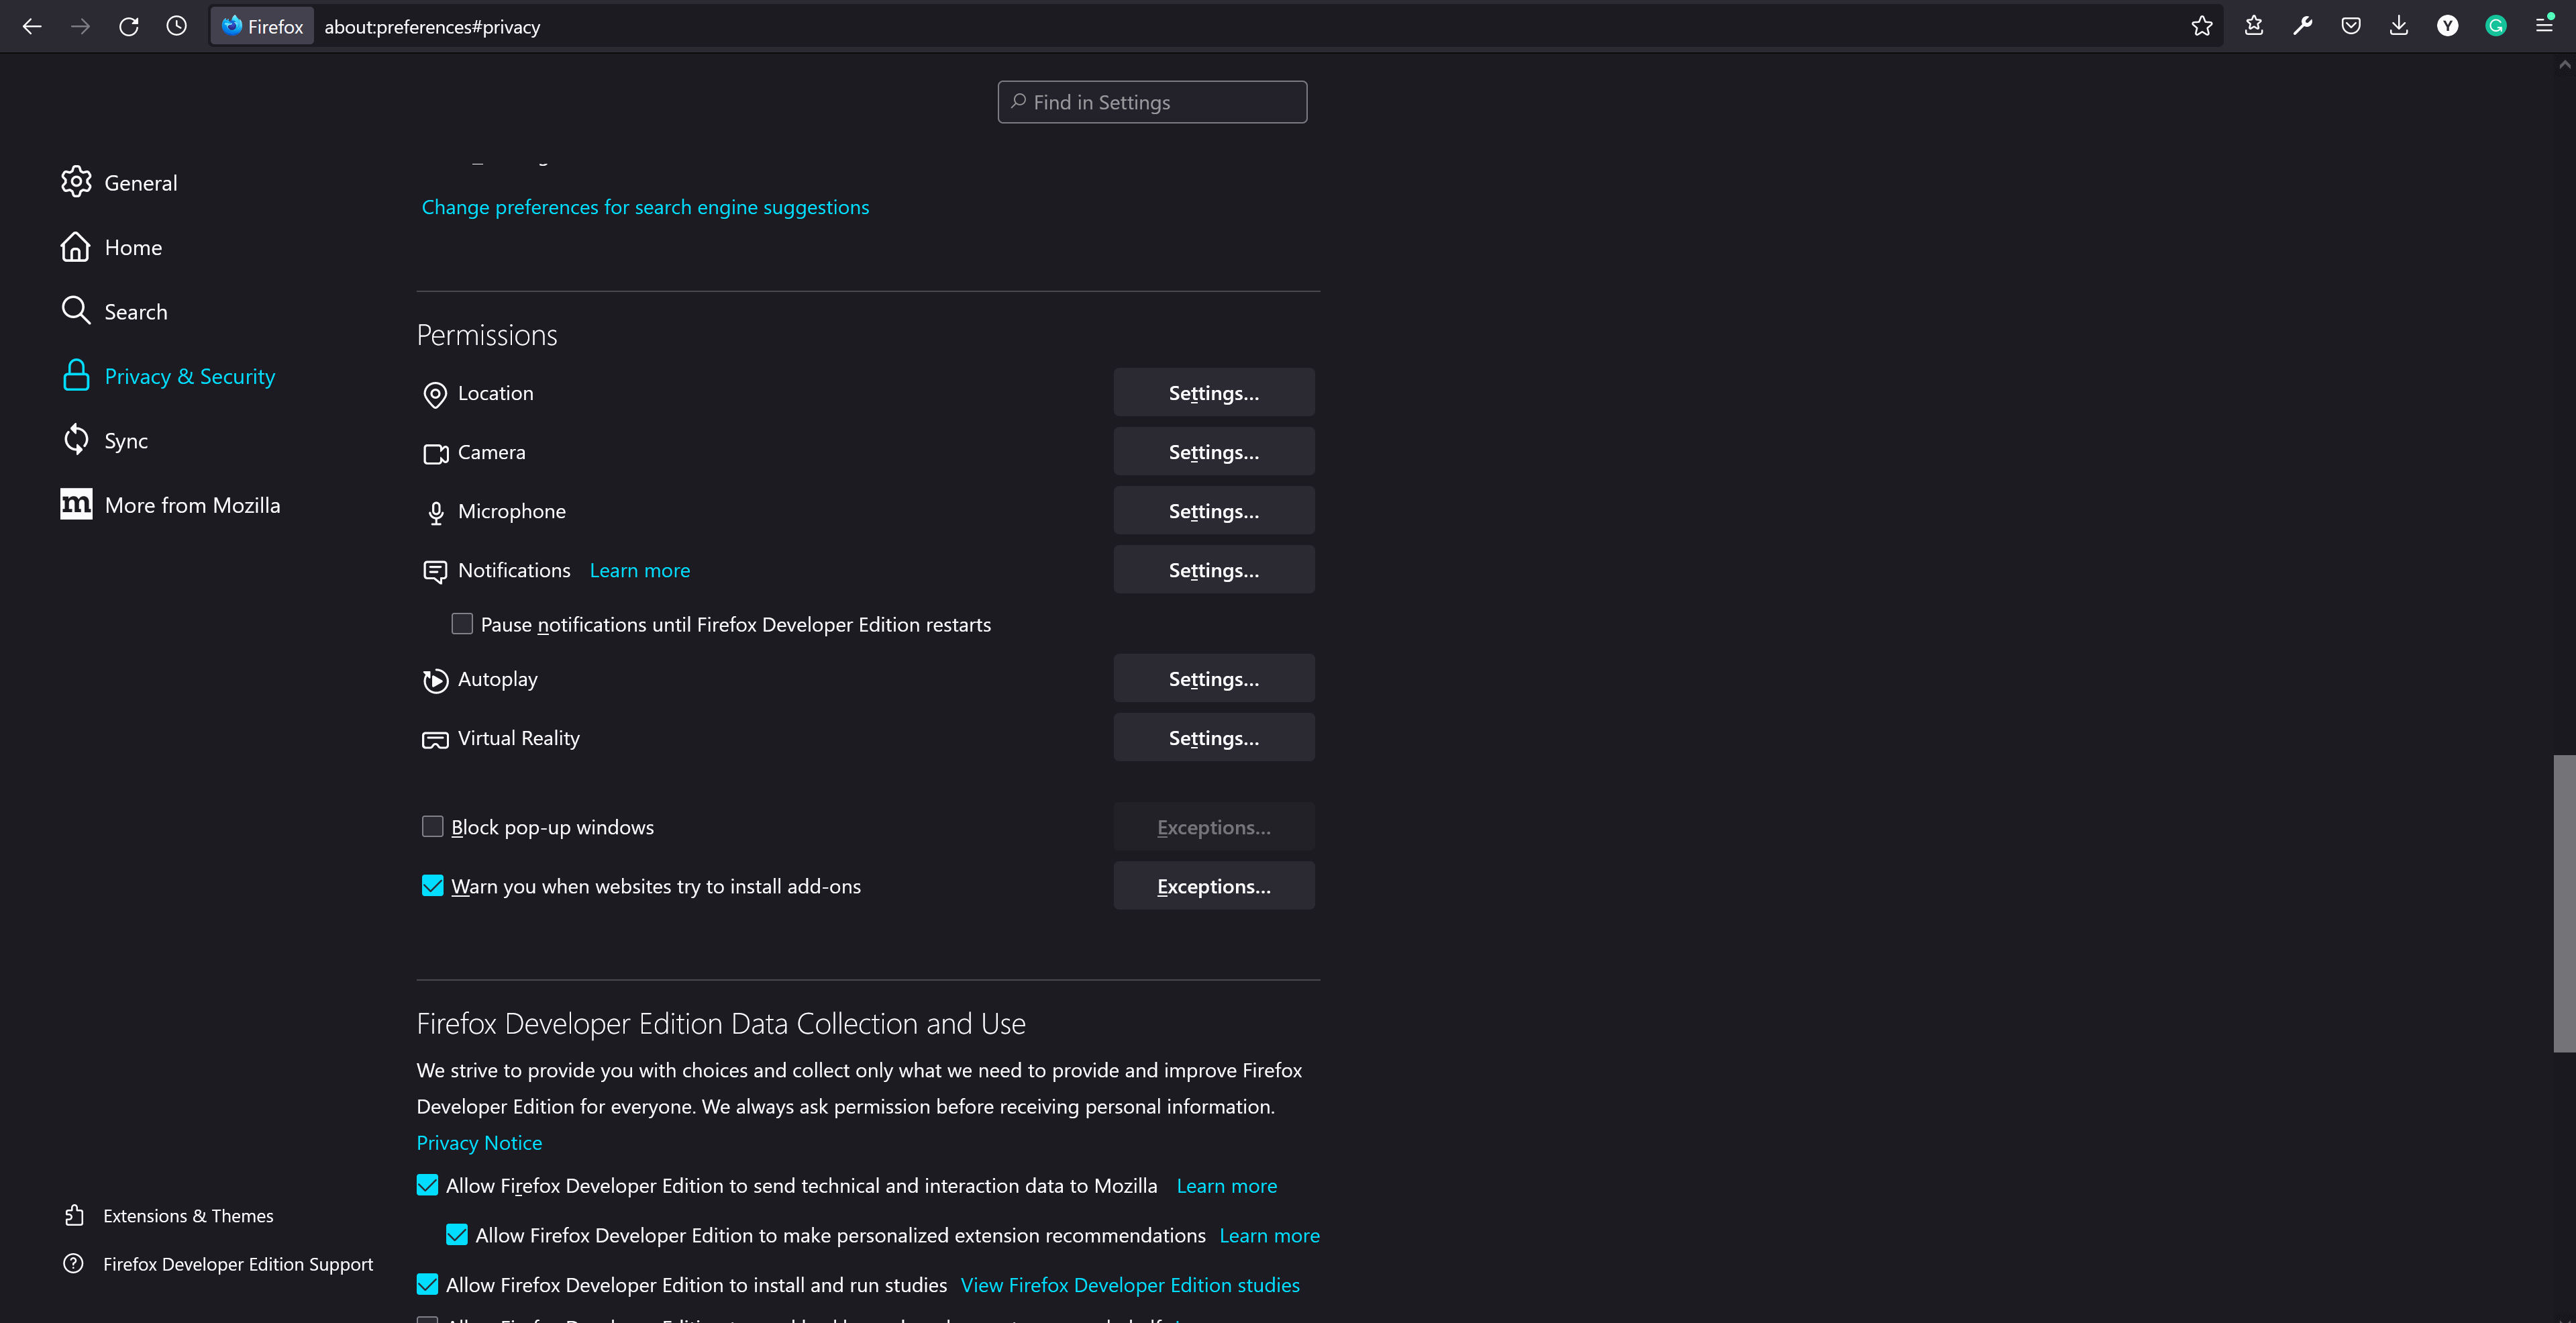The height and width of the screenshot is (1323, 2576).
Task: Click the Notifications speech bubble icon
Action: pyautogui.click(x=435, y=572)
